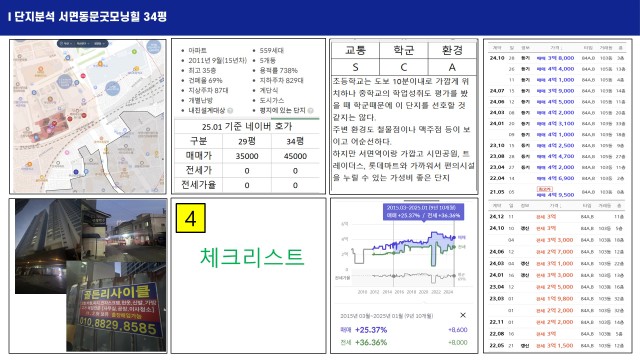This screenshot has width=640, height=360.
Task: Click the C grade under 학군
Action: click(x=404, y=67)
